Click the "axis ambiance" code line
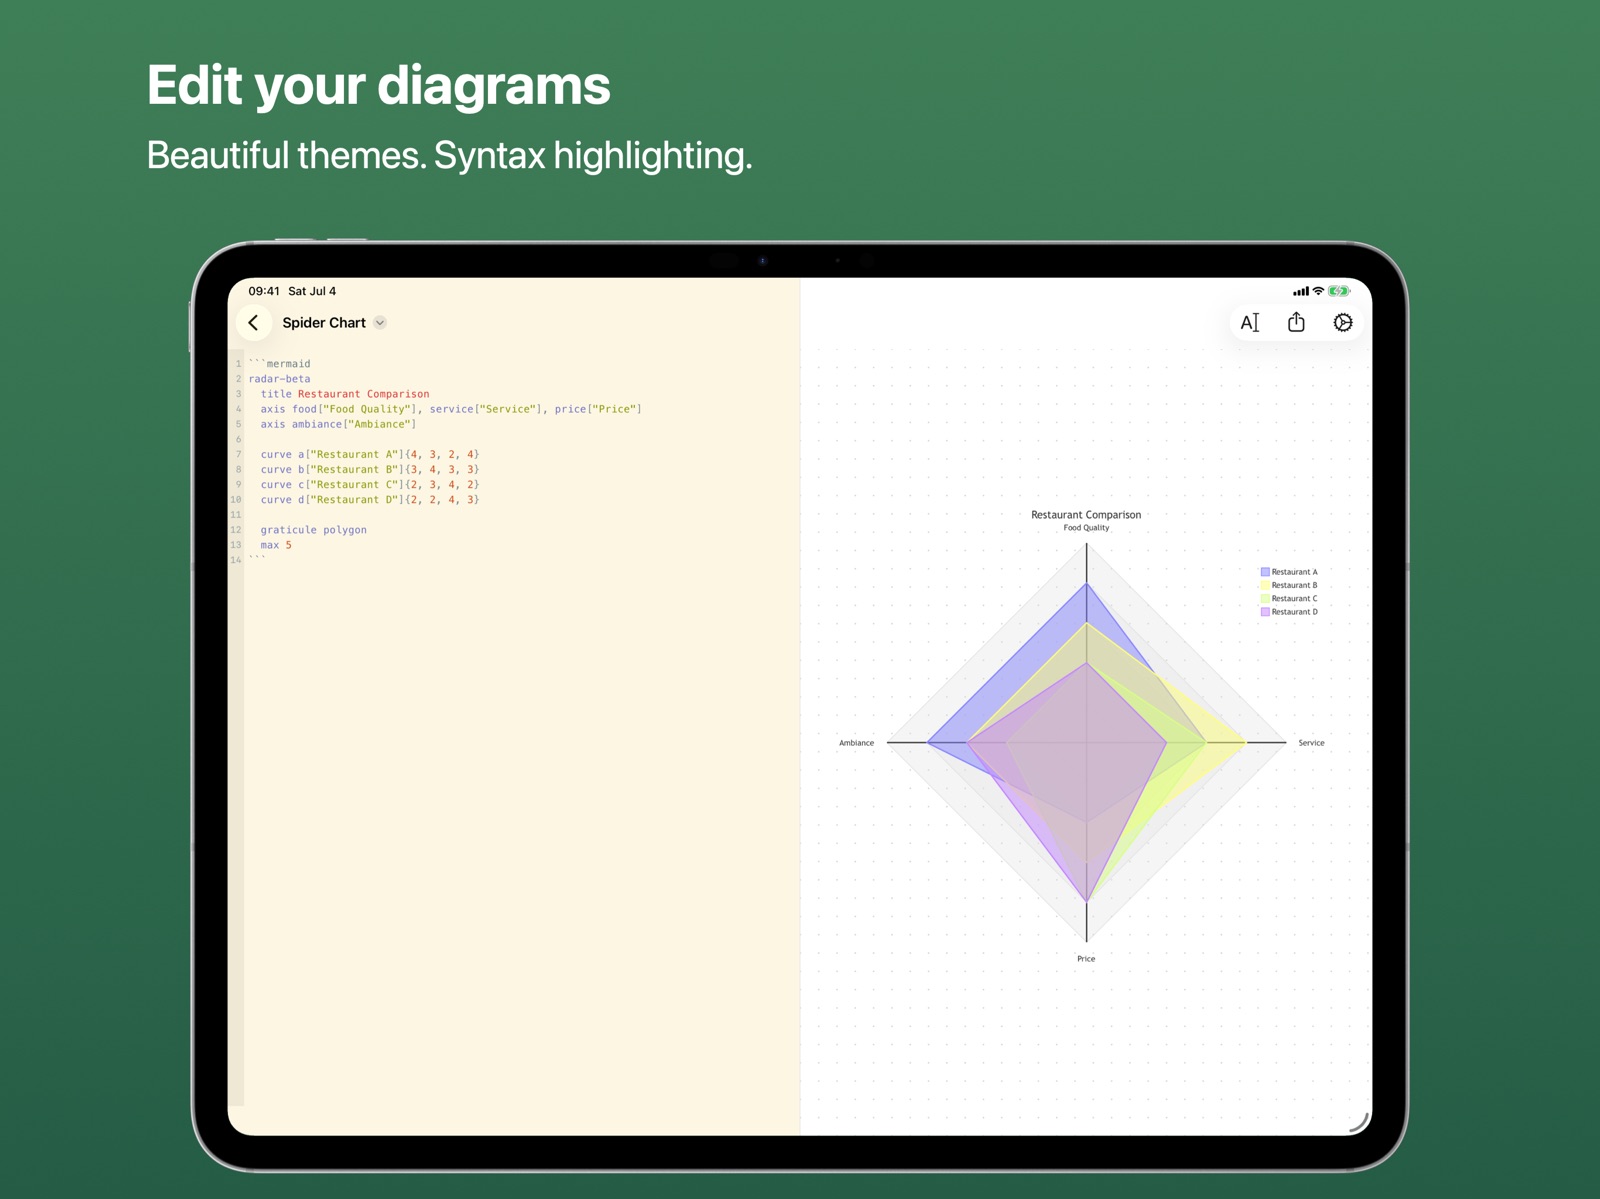Image resolution: width=1600 pixels, height=1199 pixels. pos(338,424)
